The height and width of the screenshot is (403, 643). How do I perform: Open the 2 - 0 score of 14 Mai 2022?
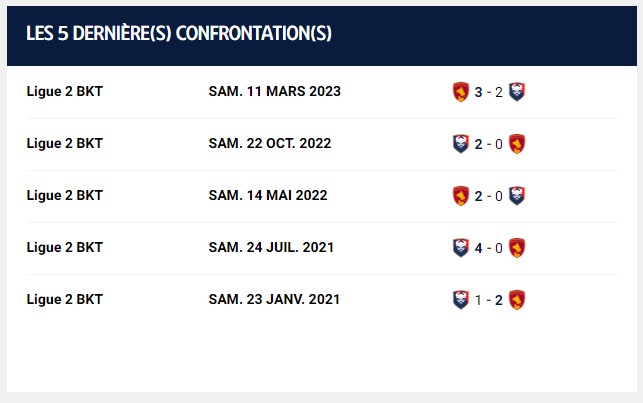click(x=488, y=196)
